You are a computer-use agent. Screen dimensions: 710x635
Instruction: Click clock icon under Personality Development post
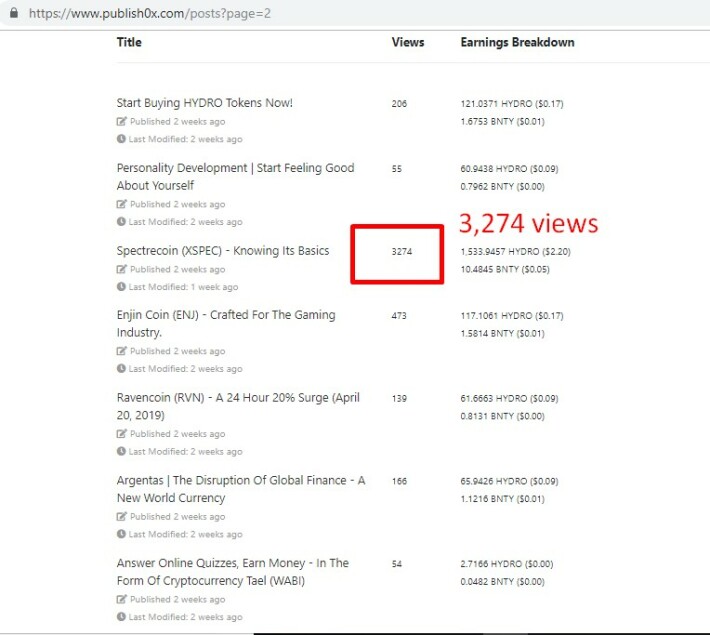[121, 221]
